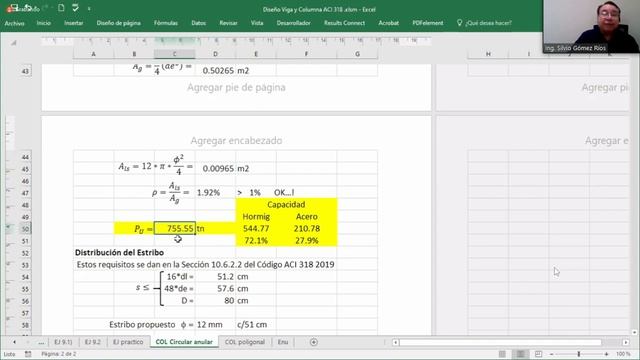Viewport: 640px width, 360px height.
Task: Select column C header
Action: [174, 54]
